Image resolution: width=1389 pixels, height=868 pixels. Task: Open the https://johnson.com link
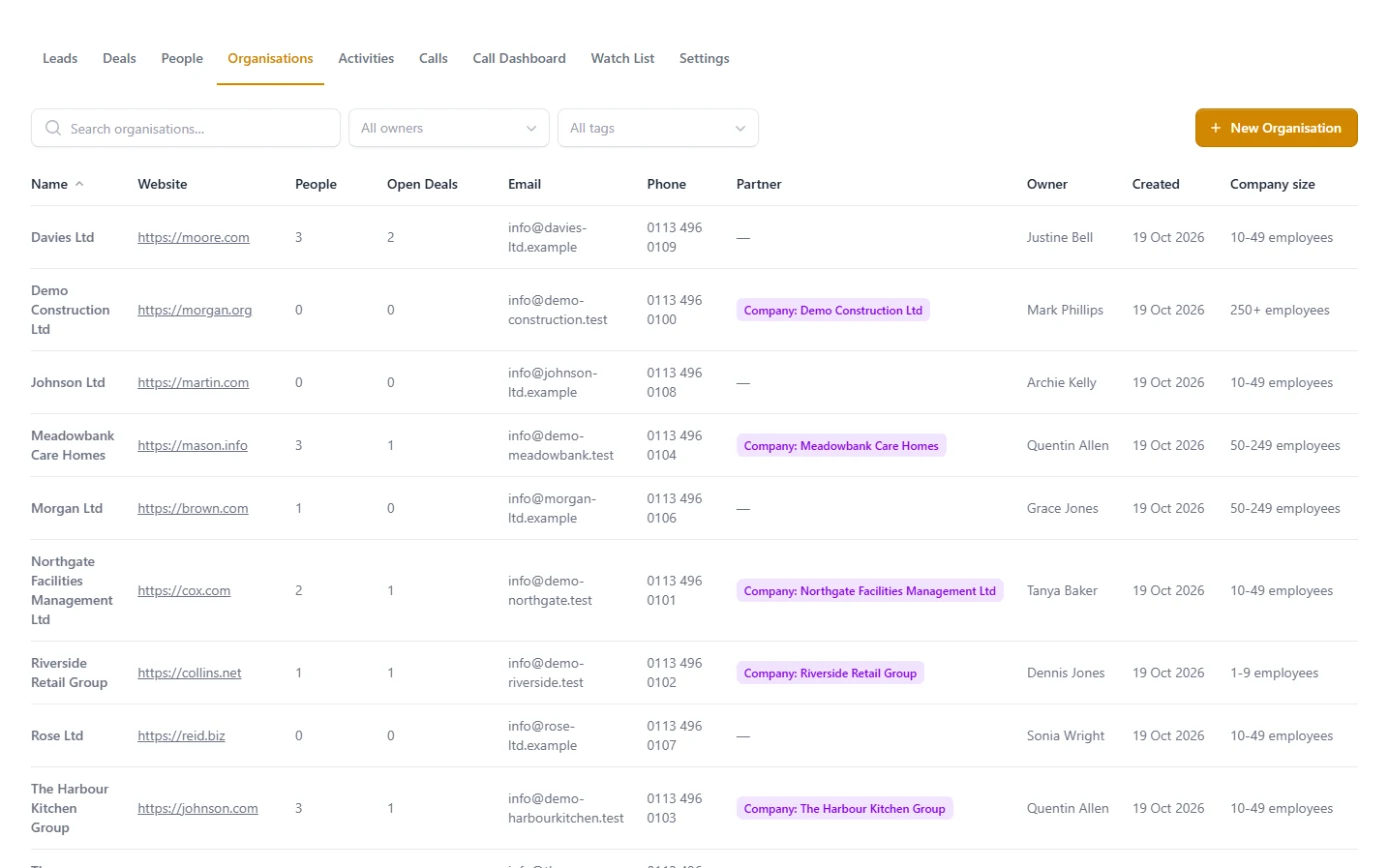[198, 808]
